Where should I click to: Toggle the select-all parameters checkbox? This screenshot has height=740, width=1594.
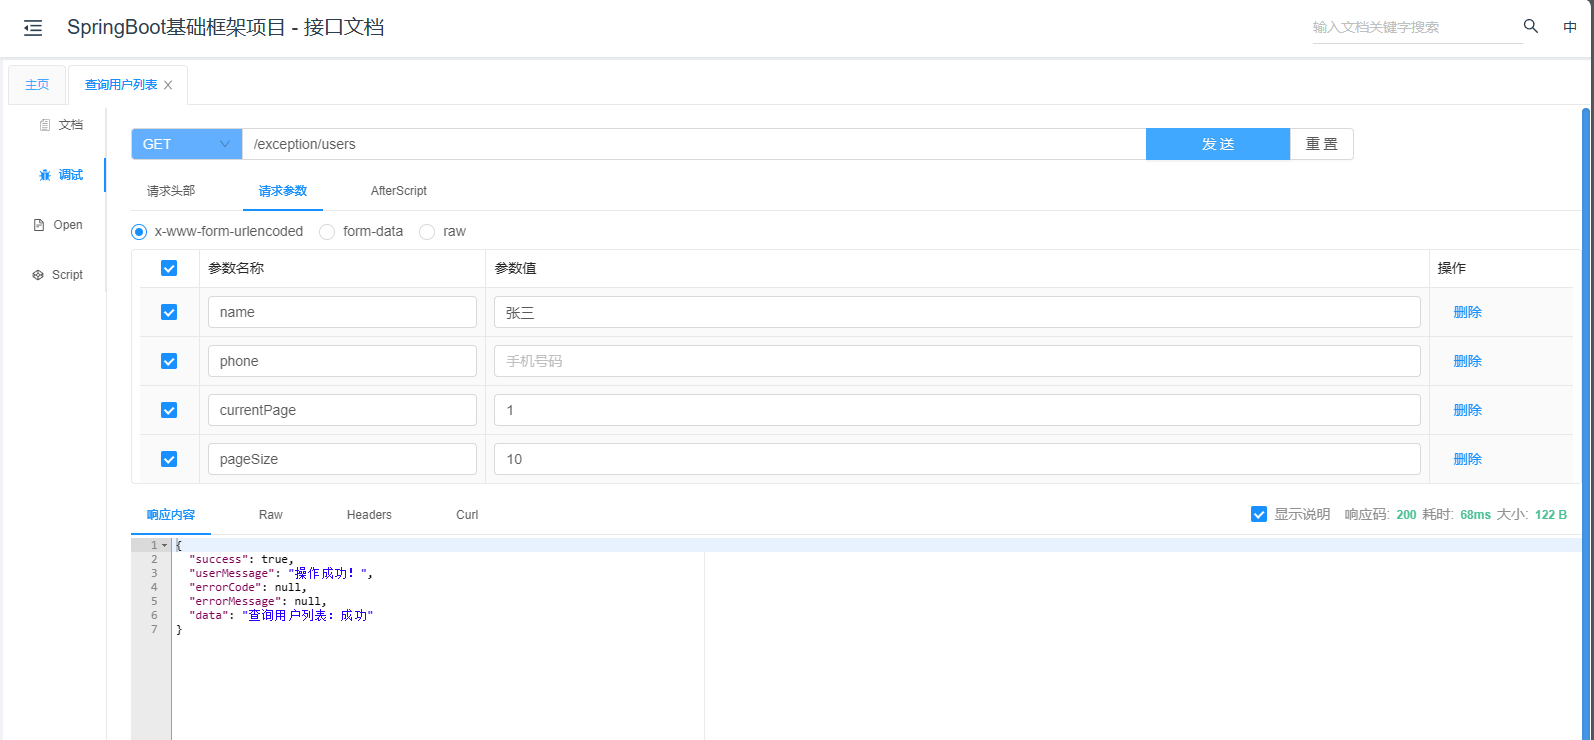[x=169, y=268]
